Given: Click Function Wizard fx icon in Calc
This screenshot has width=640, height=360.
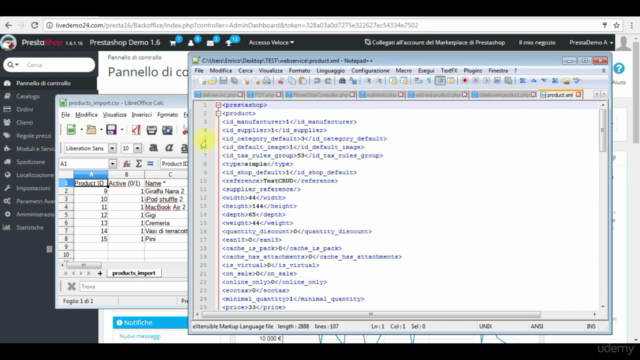Looking at the screenshot, I should 127,164.
